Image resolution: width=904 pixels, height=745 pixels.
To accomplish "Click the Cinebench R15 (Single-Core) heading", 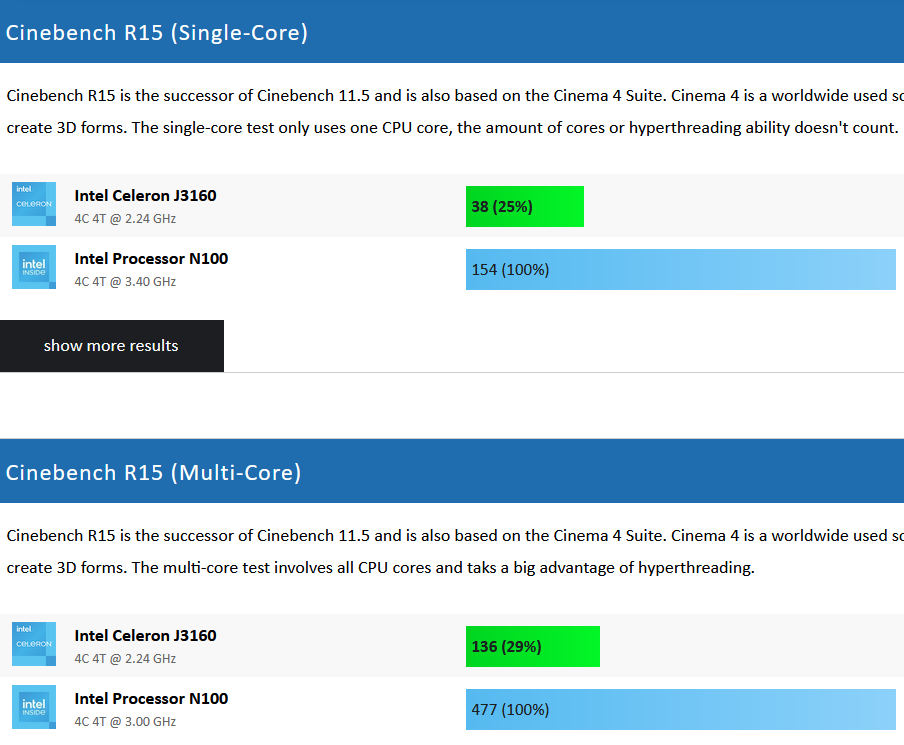I will (157, 33).
